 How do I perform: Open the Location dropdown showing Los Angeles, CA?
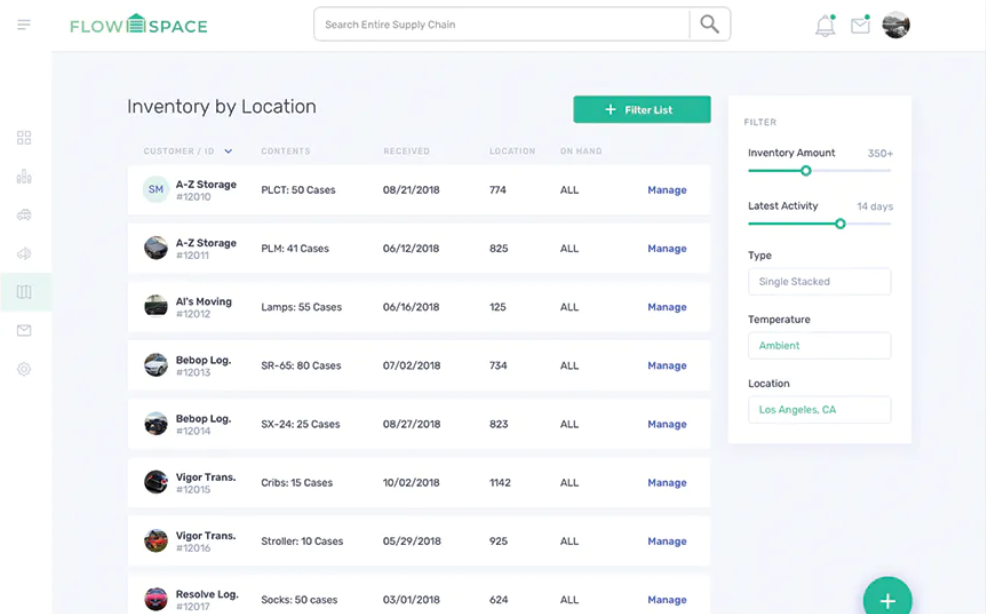819,410
